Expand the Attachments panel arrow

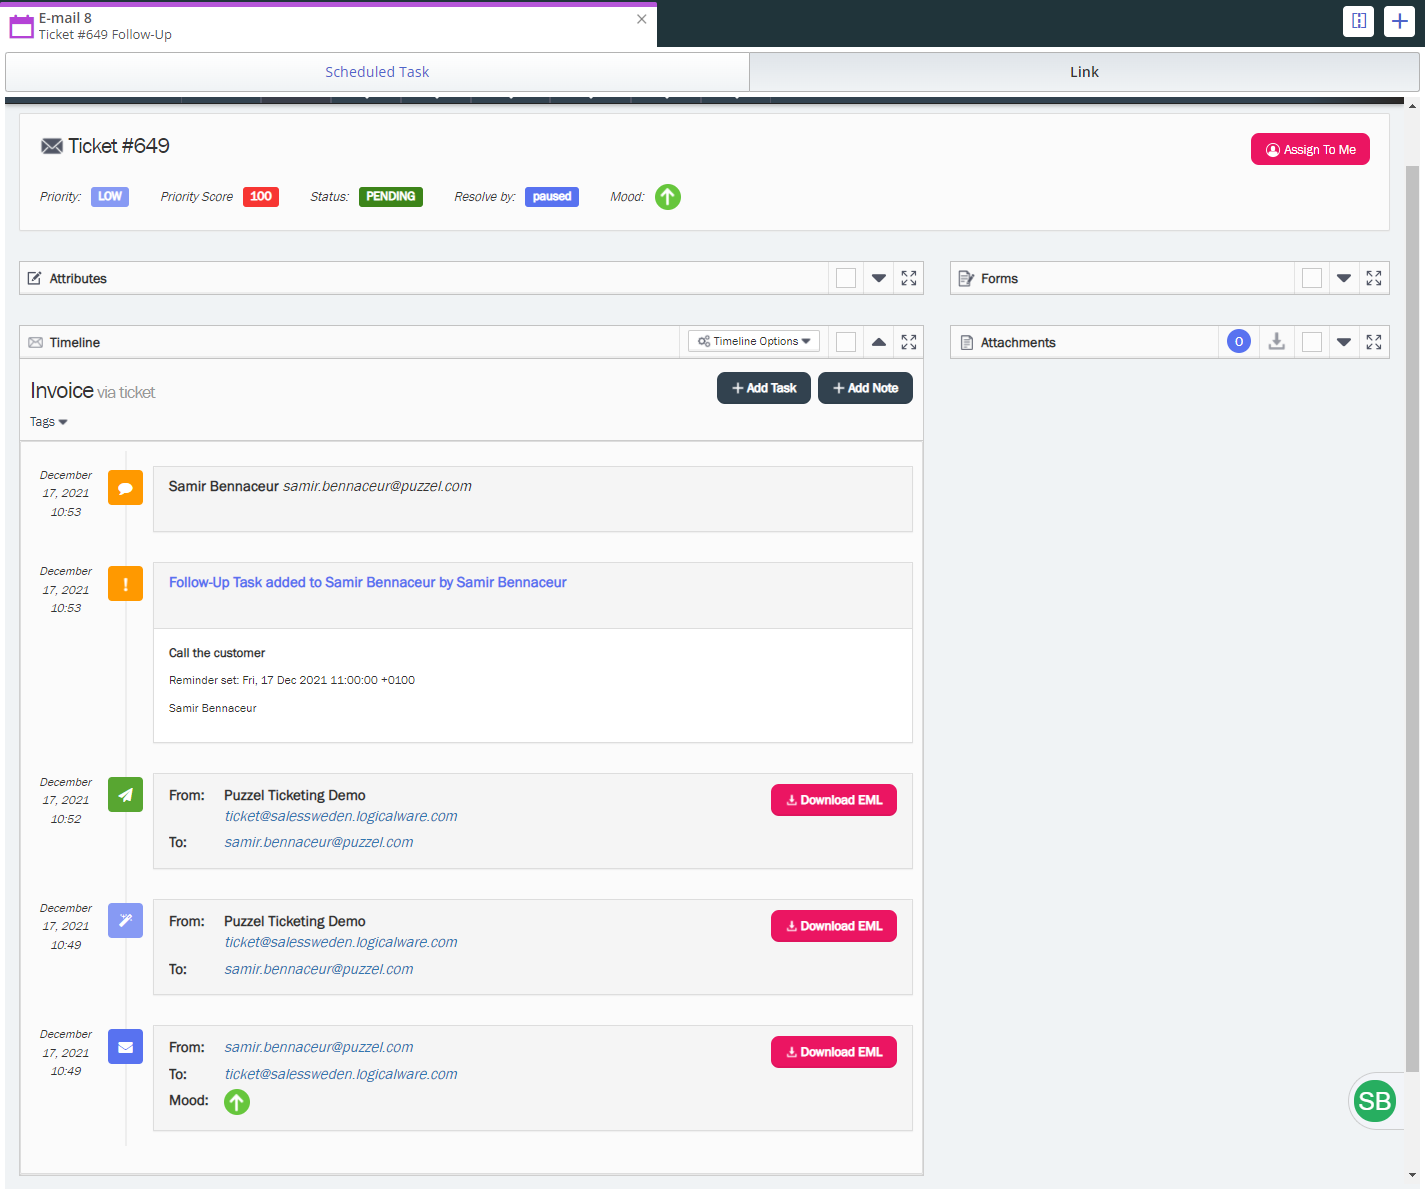point(1344,342)
